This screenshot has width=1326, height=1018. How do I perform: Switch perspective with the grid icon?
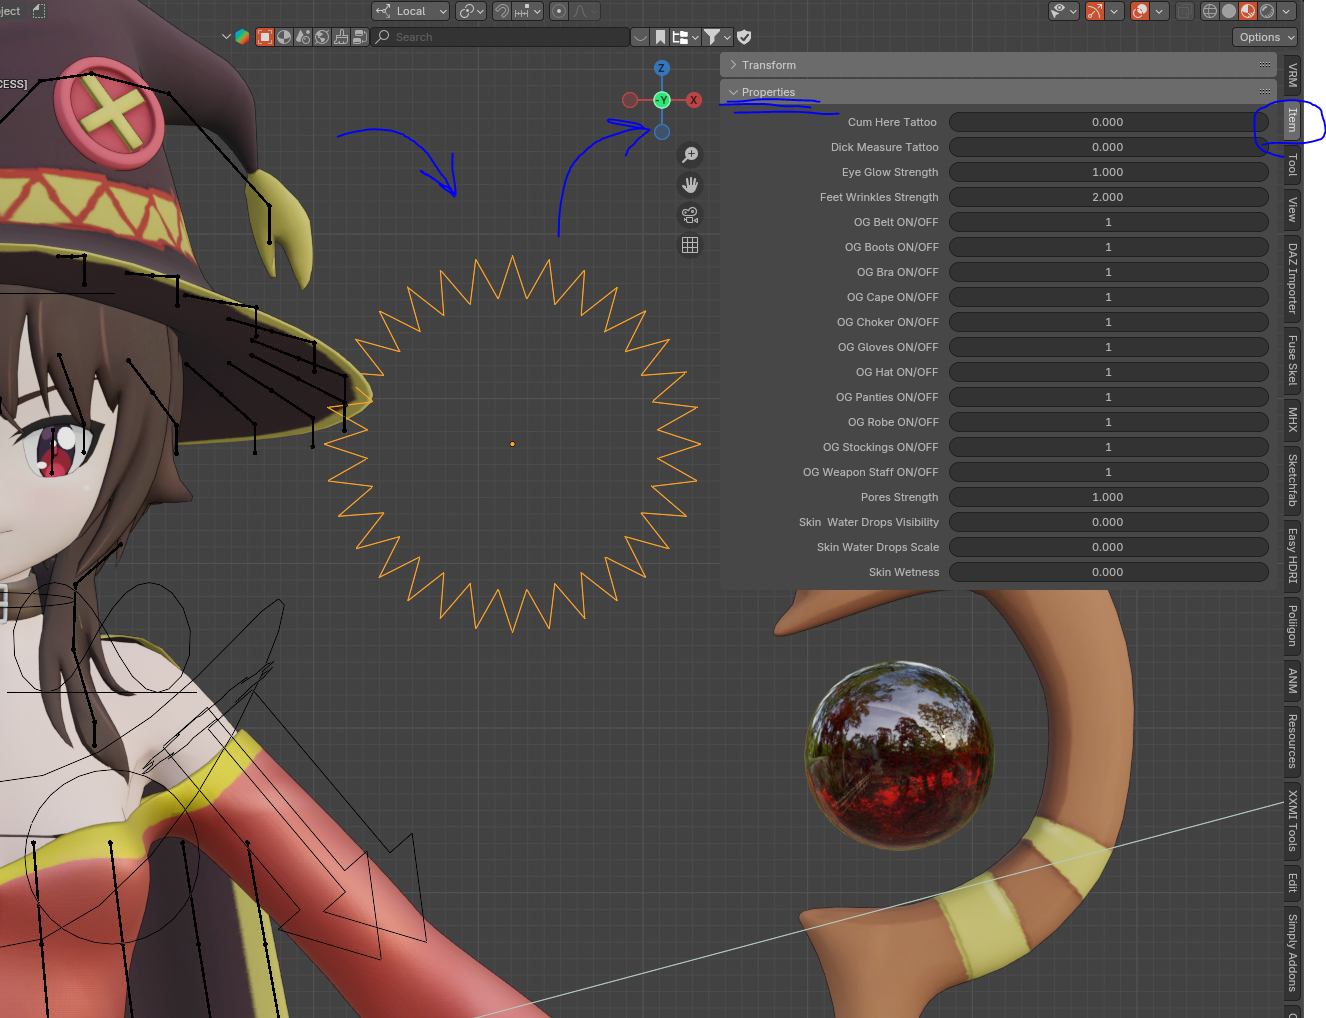(x=690, y=245)
